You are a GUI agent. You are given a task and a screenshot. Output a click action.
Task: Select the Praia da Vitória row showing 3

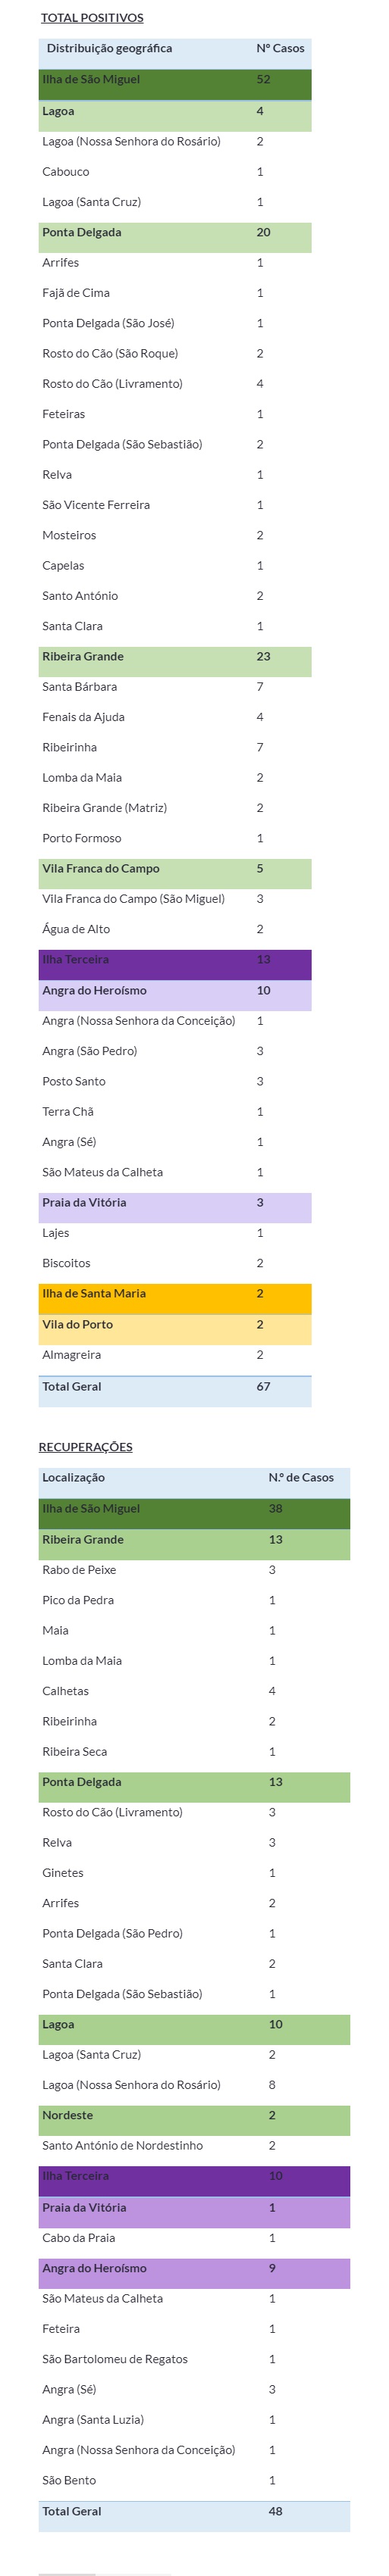(x=175, y=1203)
